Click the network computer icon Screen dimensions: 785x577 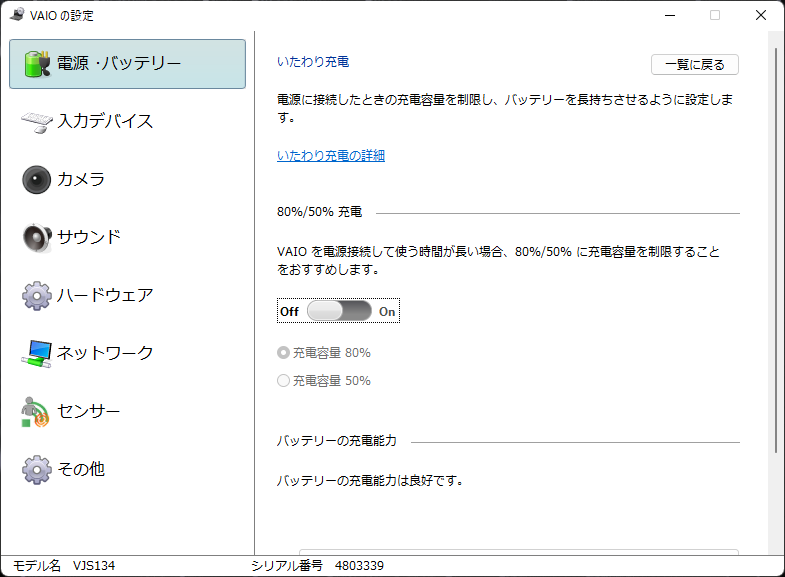37,354
